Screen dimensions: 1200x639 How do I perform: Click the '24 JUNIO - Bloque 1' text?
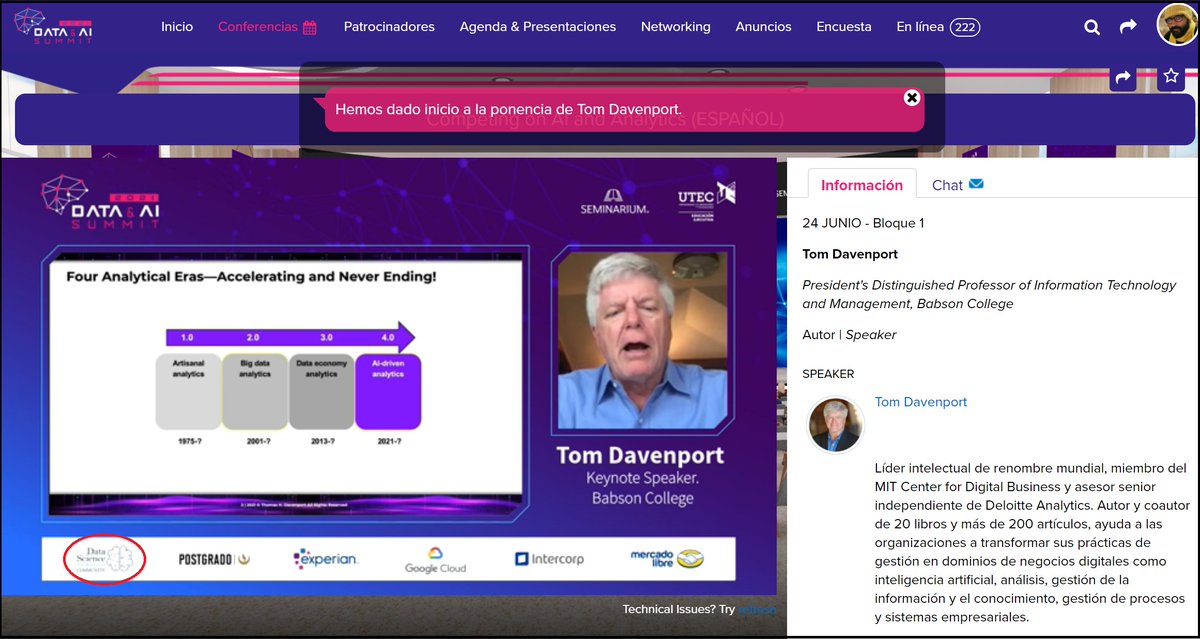[863, 223]
